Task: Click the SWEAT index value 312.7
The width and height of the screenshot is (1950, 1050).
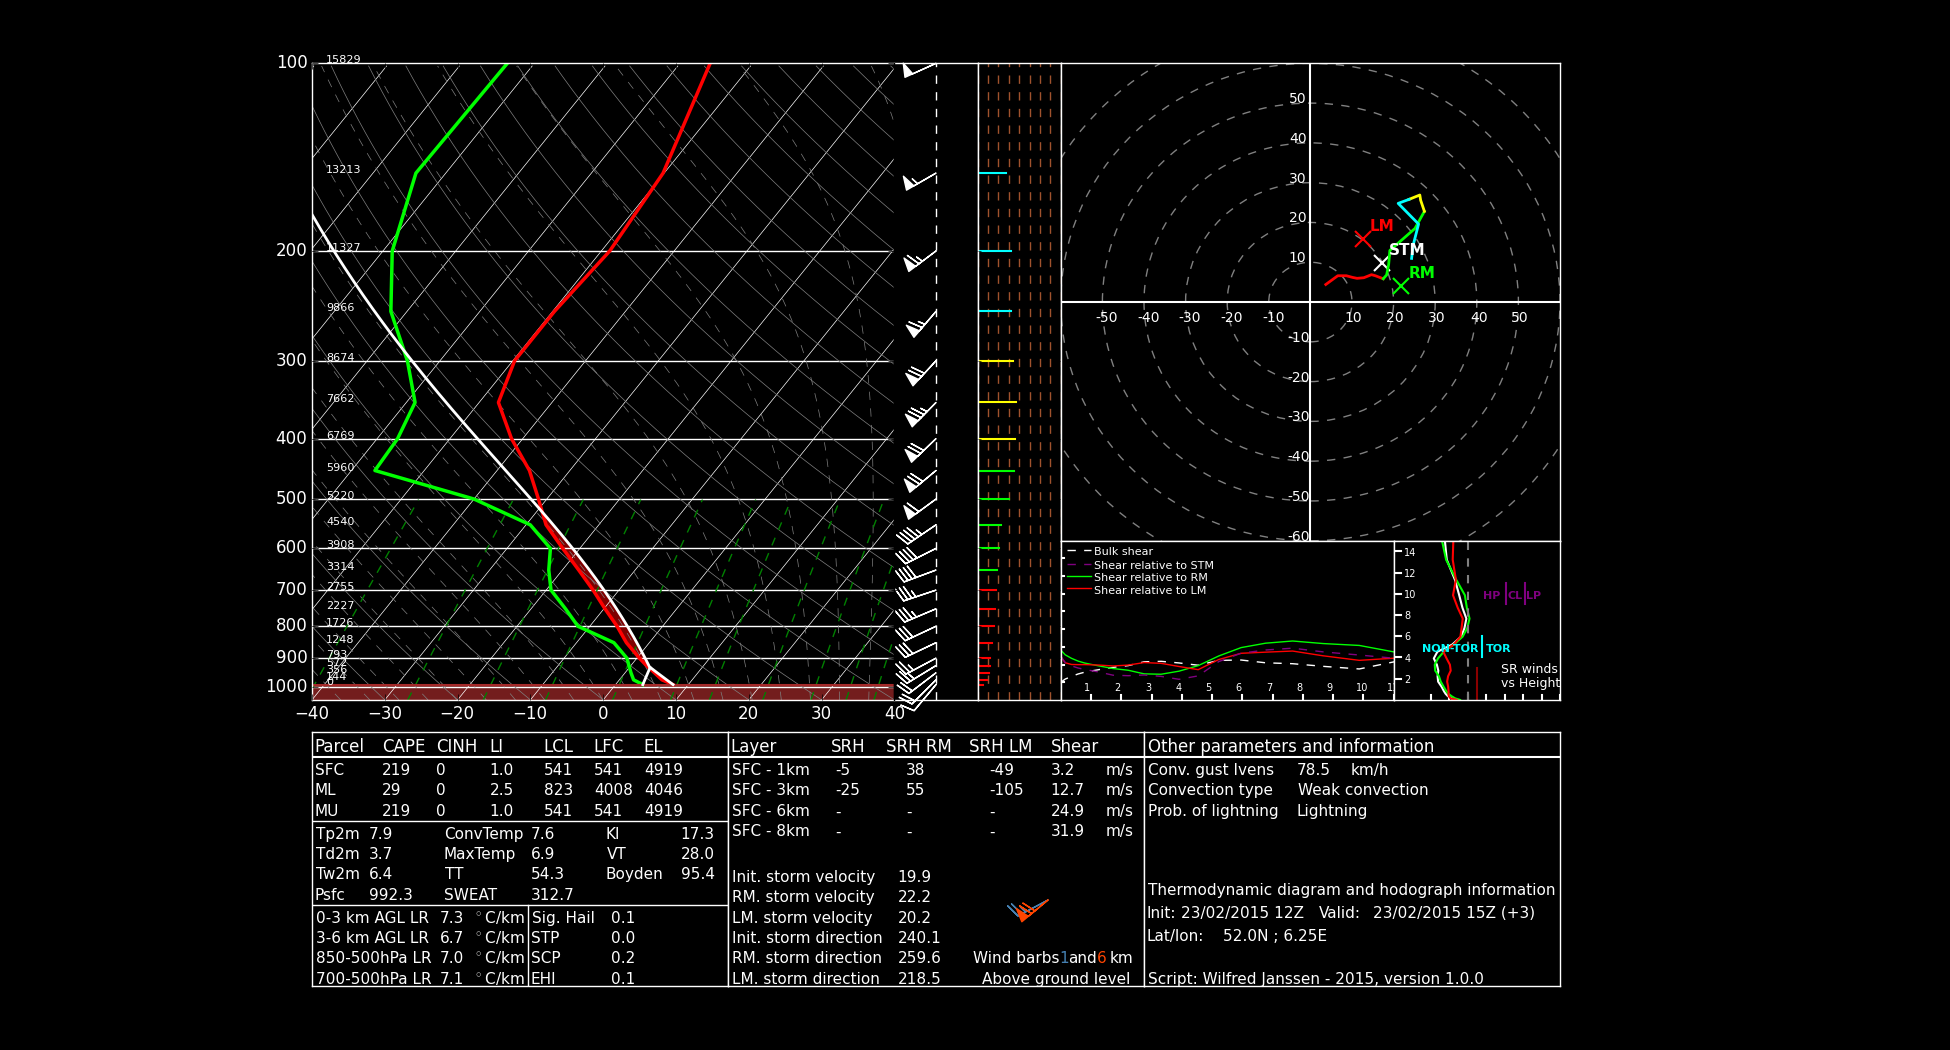Action: (552, 895)
